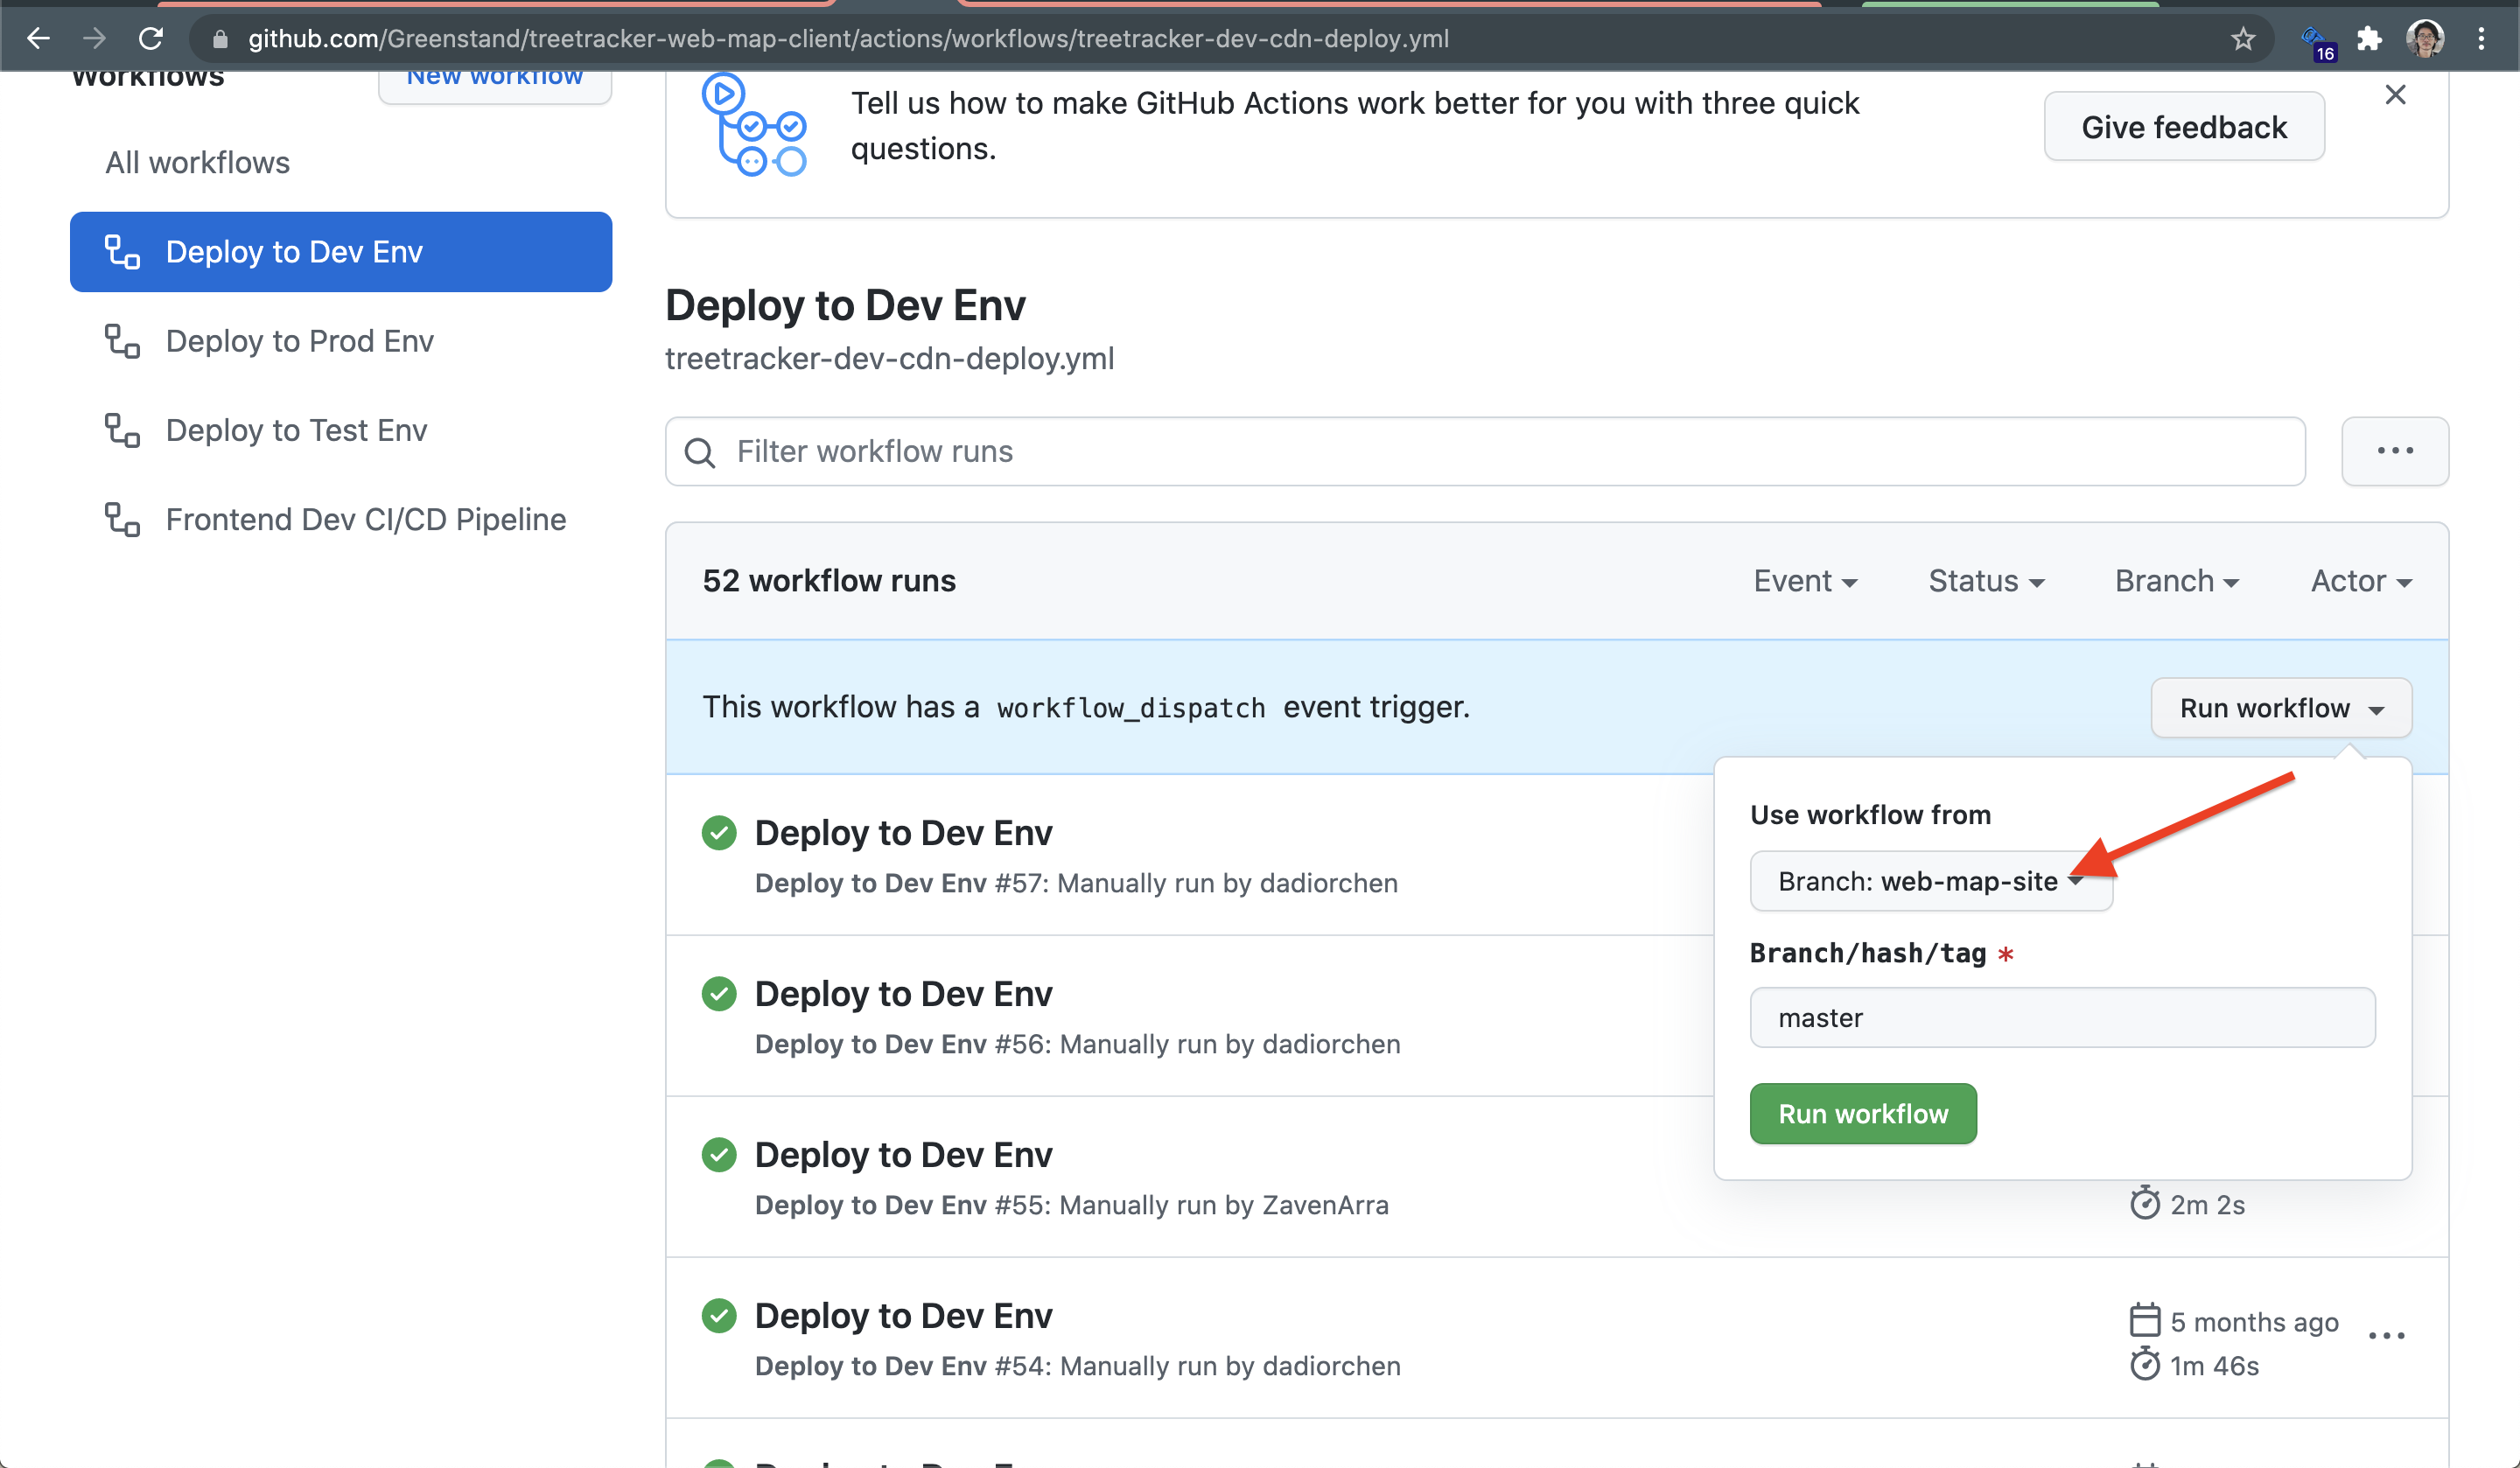Viewport: 2520px width, 1468px height.
Task: Open Branch: web-map-site selector
Action: (1931, 881)
